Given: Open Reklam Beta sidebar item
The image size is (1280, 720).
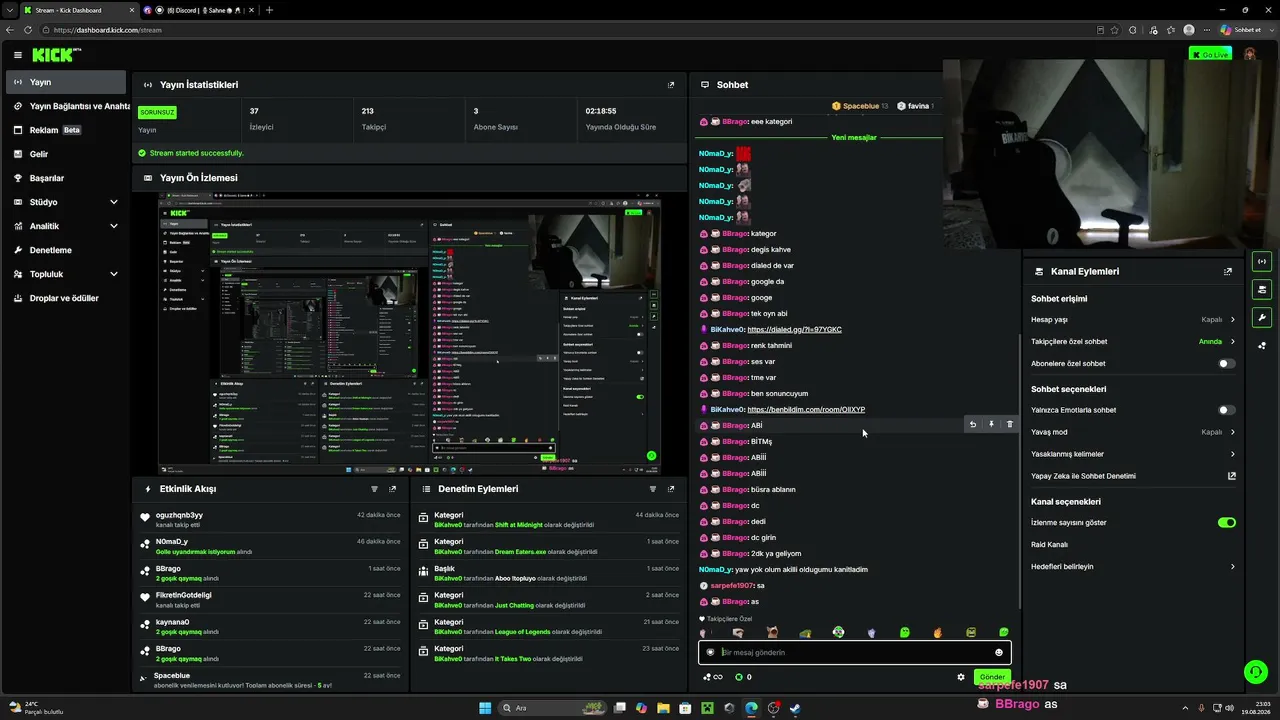Looking at the screenshot, I should (x=66, y=130).
